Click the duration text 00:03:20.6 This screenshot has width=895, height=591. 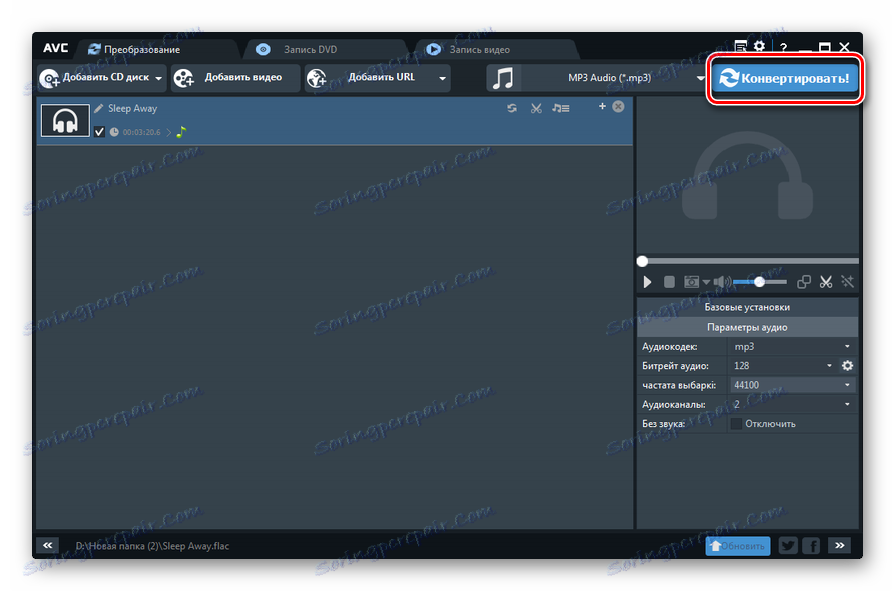tap(142, 132)
